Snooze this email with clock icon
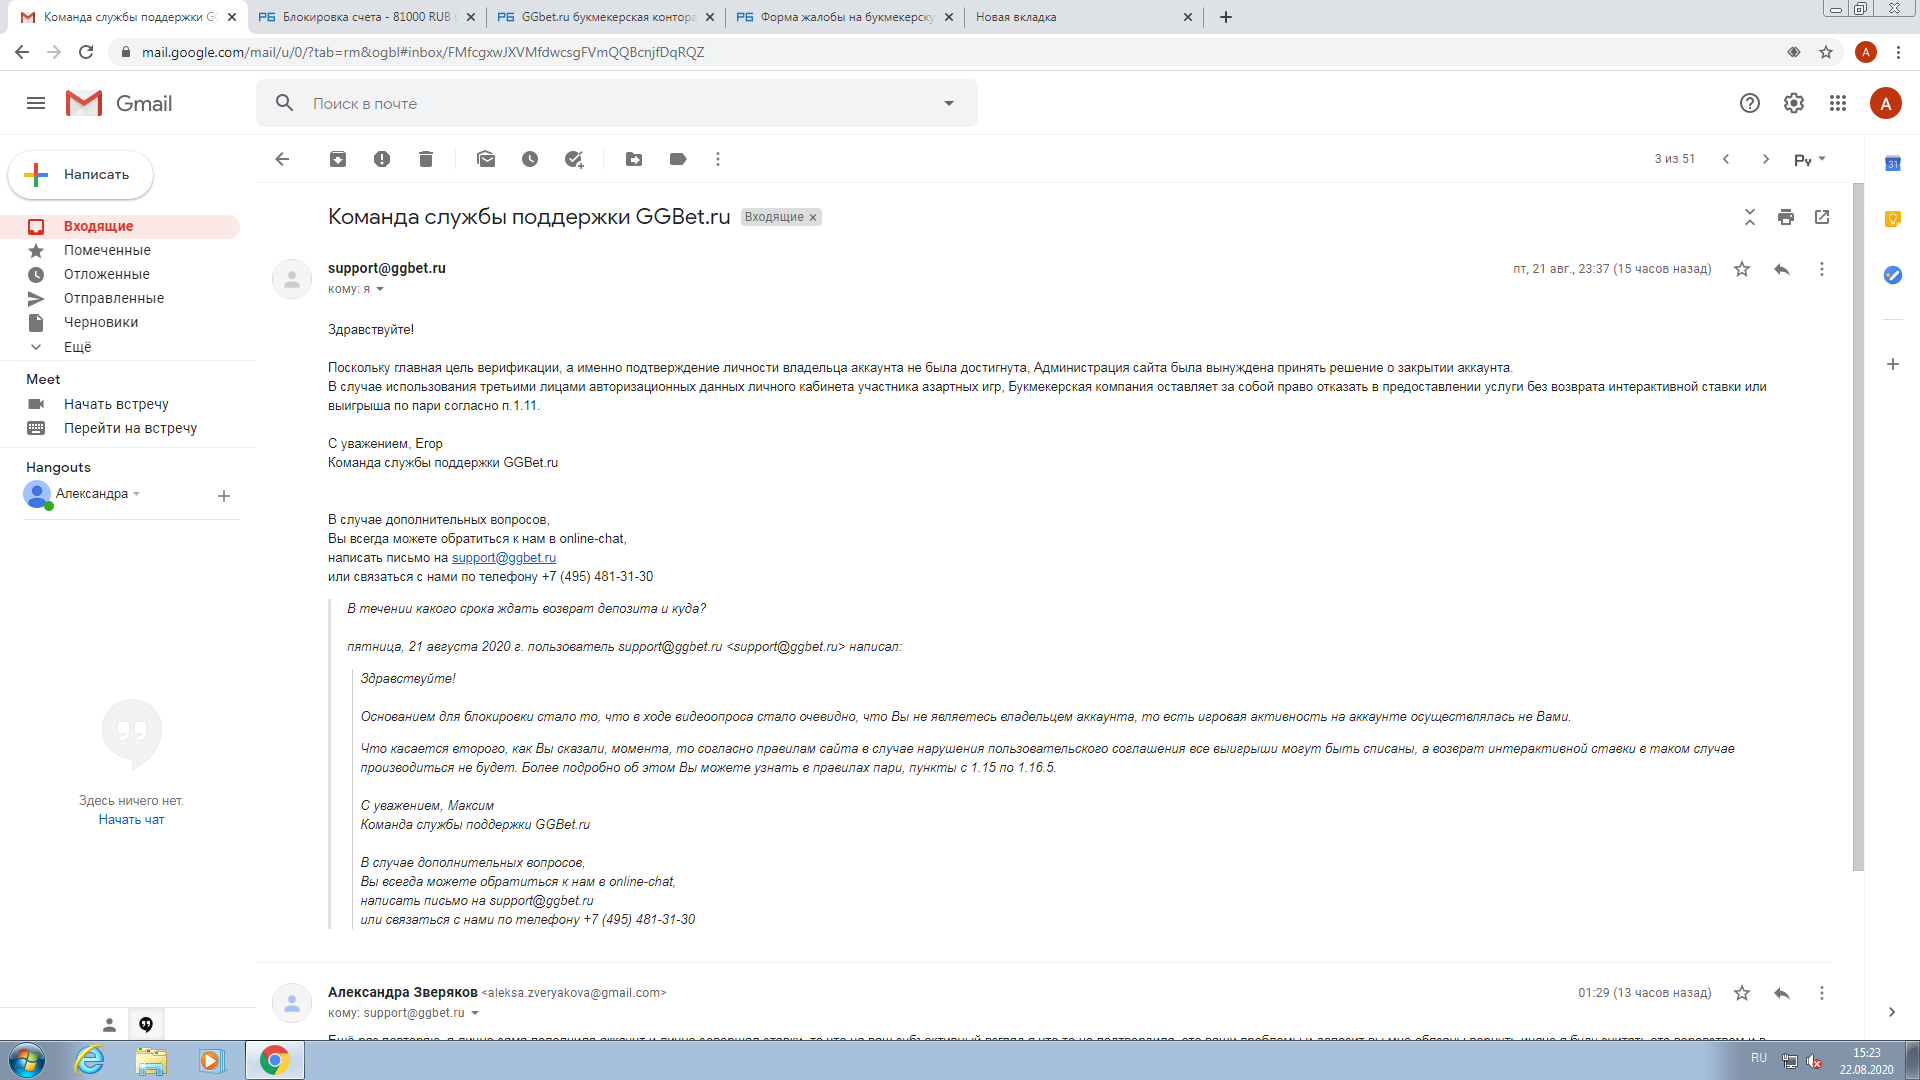This screenshot has height=1080, width=1920. 530,159
